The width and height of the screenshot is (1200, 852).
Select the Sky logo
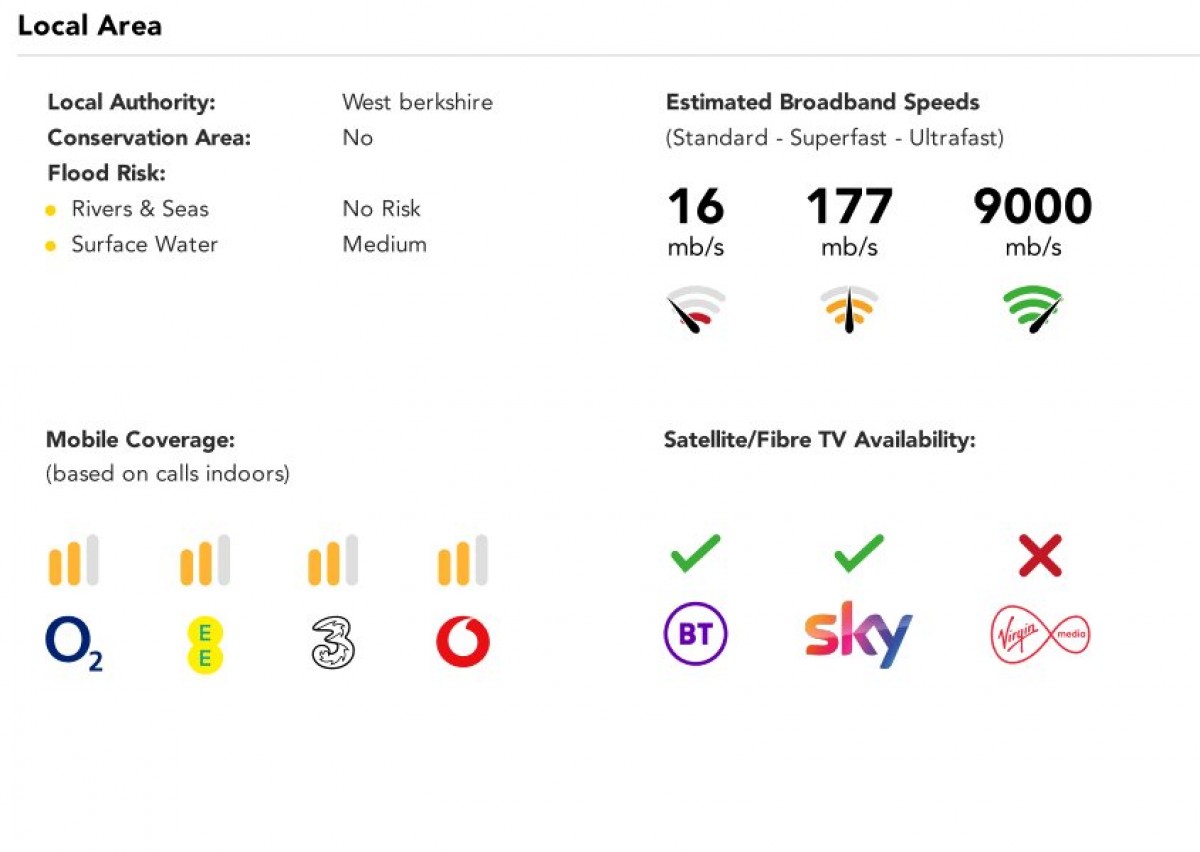coord(859,634)
